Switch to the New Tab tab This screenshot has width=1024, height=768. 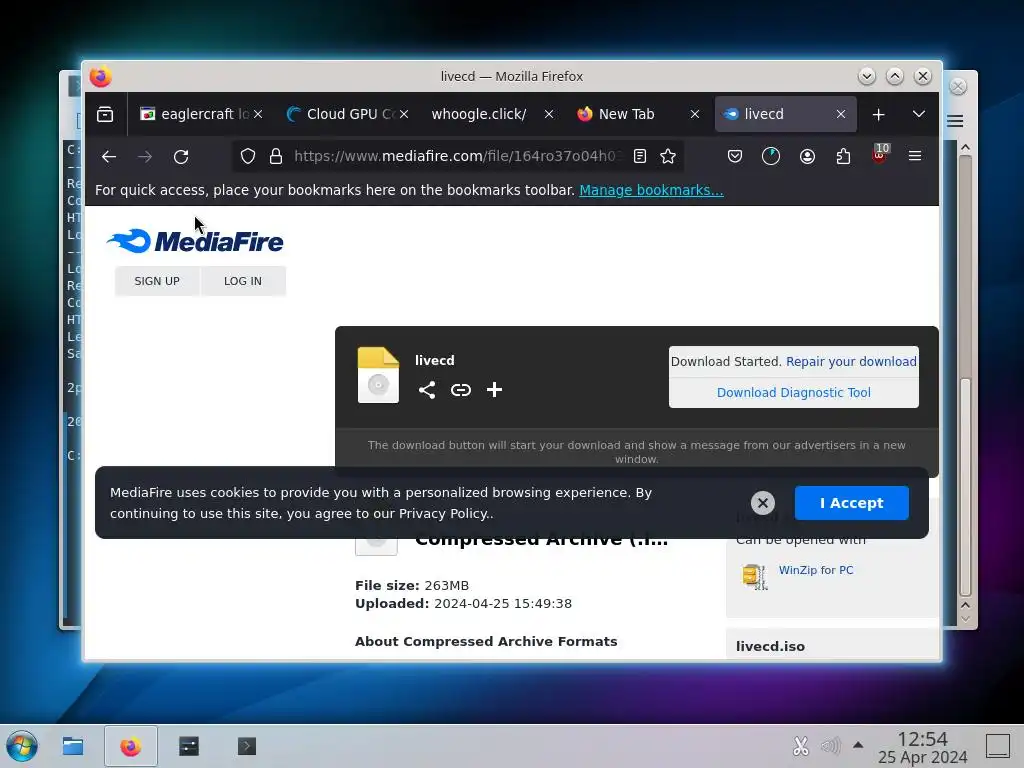point(626,114)
